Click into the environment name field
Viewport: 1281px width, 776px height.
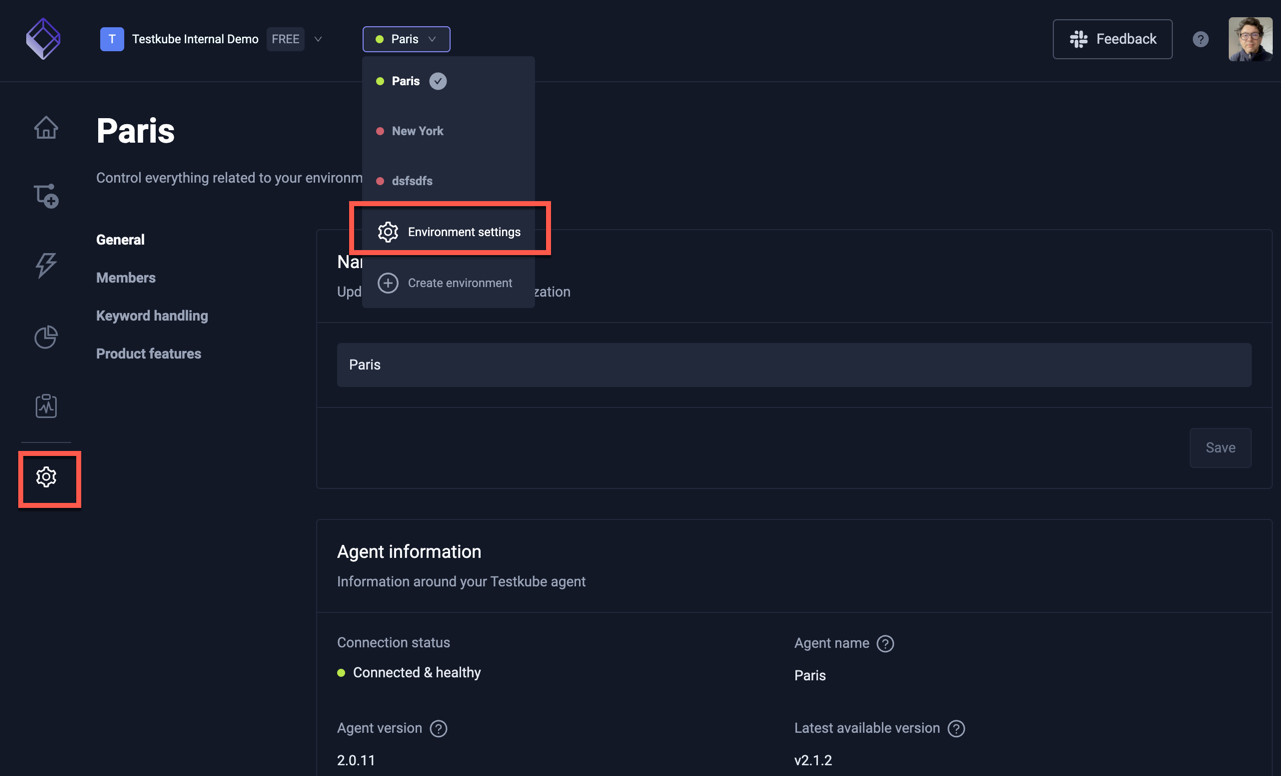click(x=794, y=365)
